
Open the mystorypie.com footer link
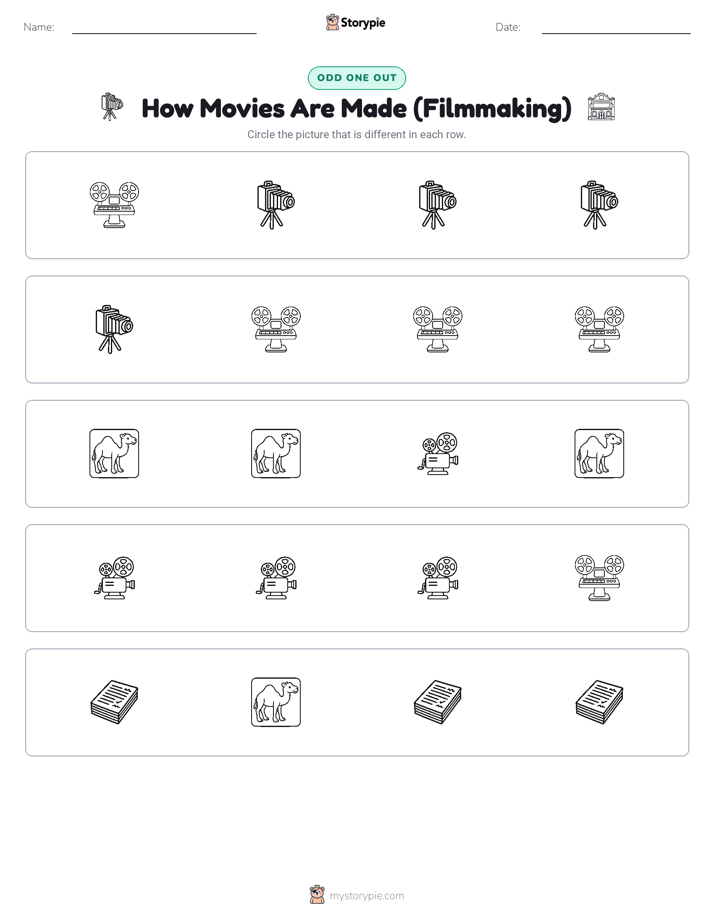366,896
